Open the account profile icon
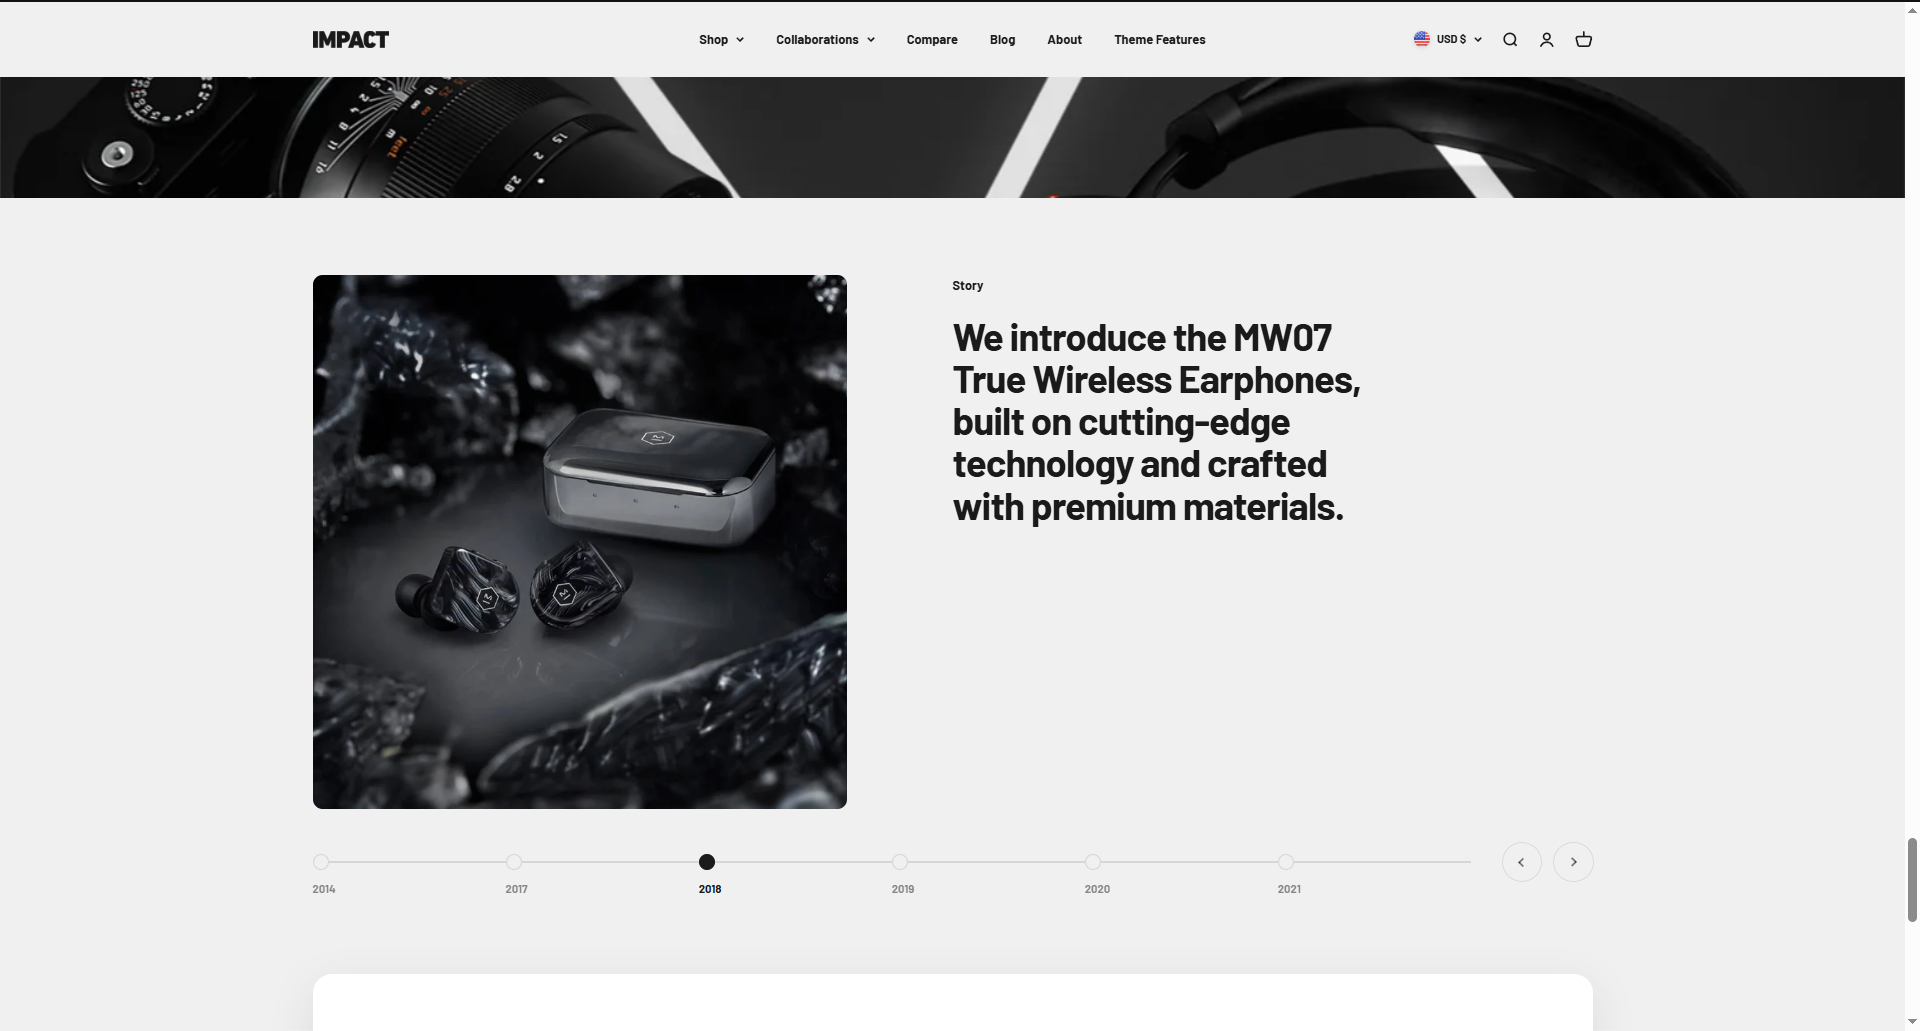 [1546, 40]
